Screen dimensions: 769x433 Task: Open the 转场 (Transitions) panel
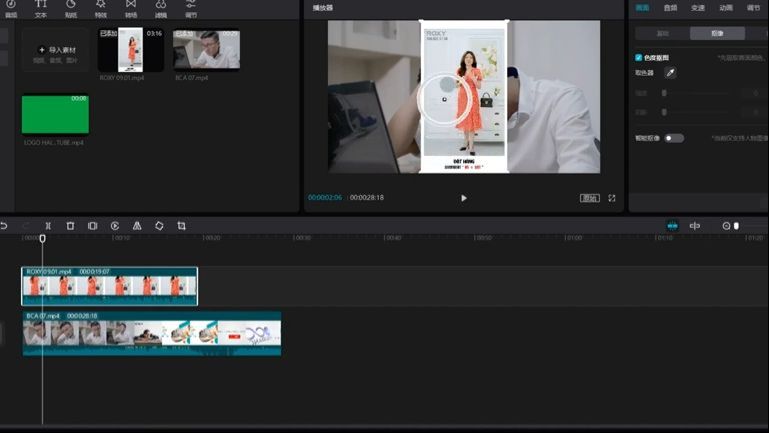(x=131, y=9)
